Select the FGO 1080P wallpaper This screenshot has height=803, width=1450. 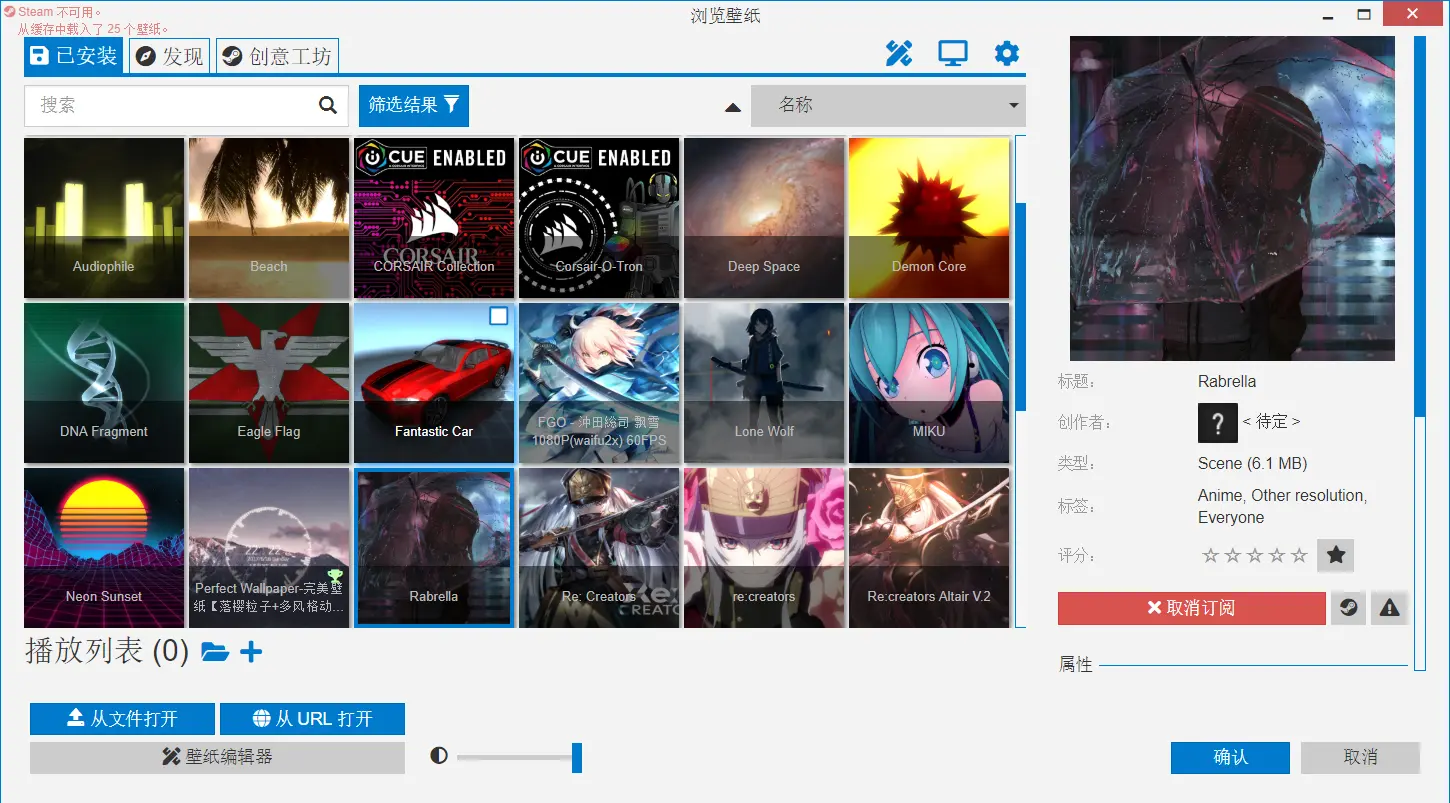(599, 383)
